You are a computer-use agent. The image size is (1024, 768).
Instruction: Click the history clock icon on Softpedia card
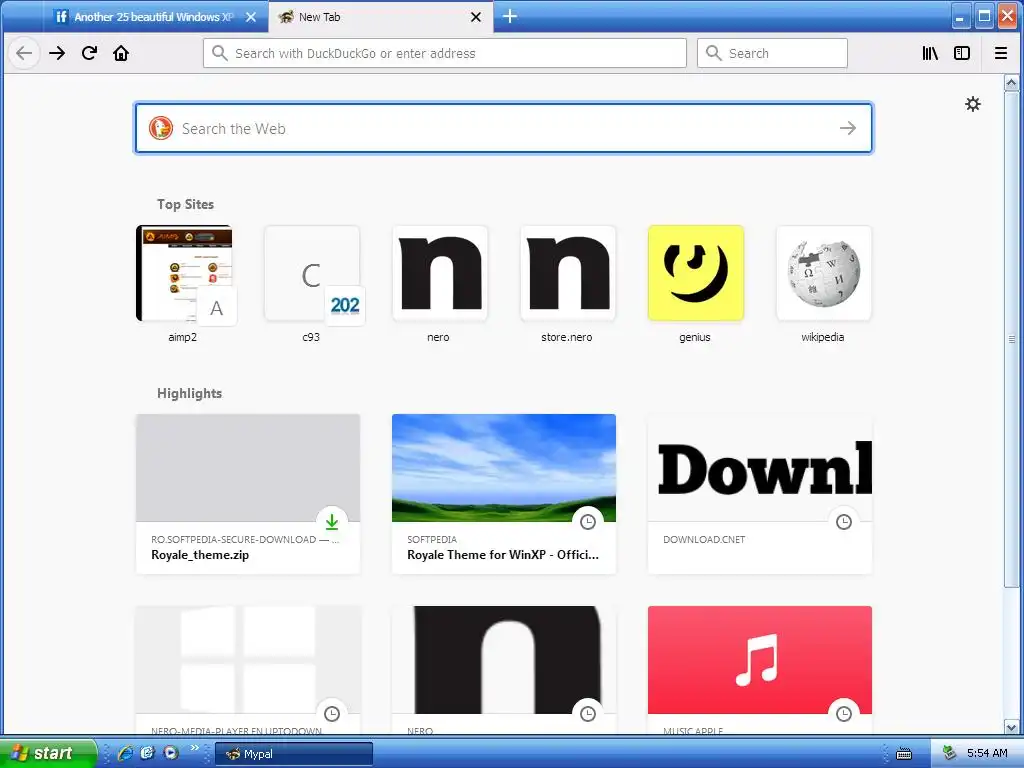point(588,521)
